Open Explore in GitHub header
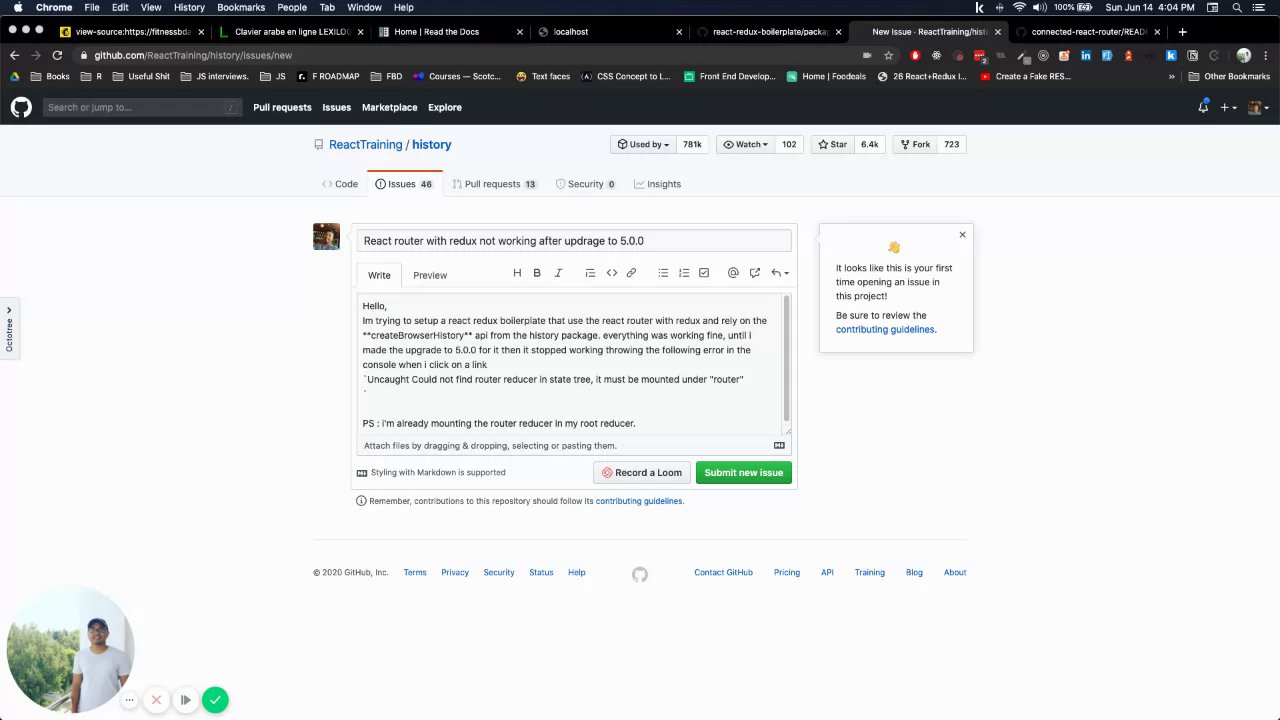Image resolution: width=1280 pixels, height=720 pixels. click(x=445, y=107)
